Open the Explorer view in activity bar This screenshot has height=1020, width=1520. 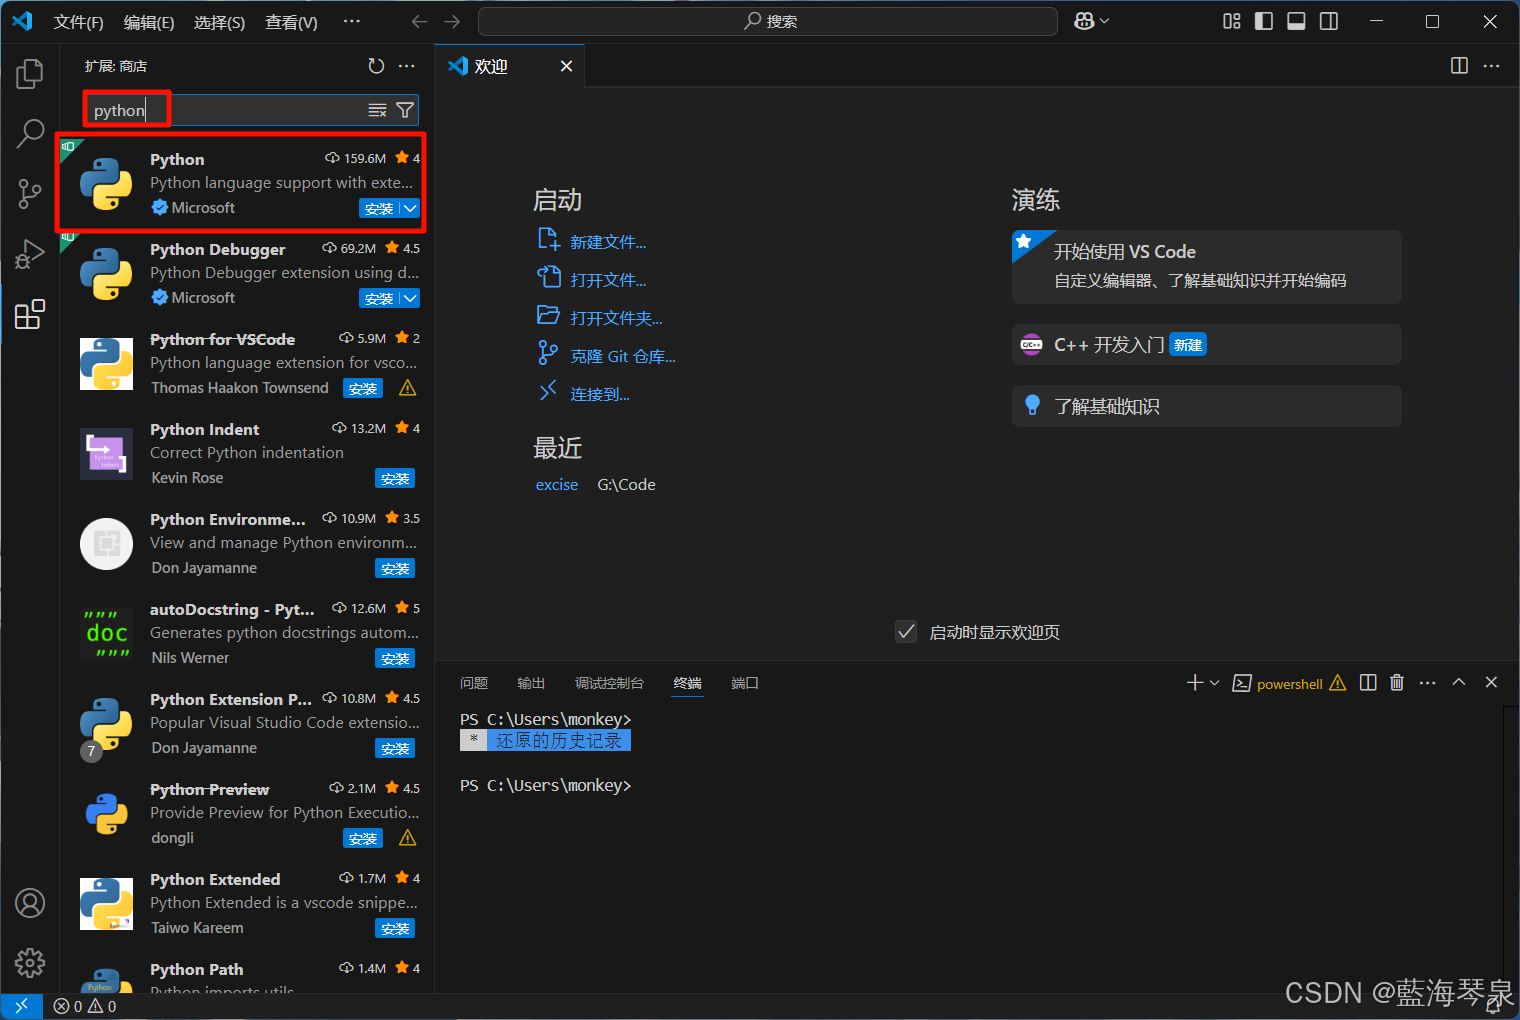[30, 74]
